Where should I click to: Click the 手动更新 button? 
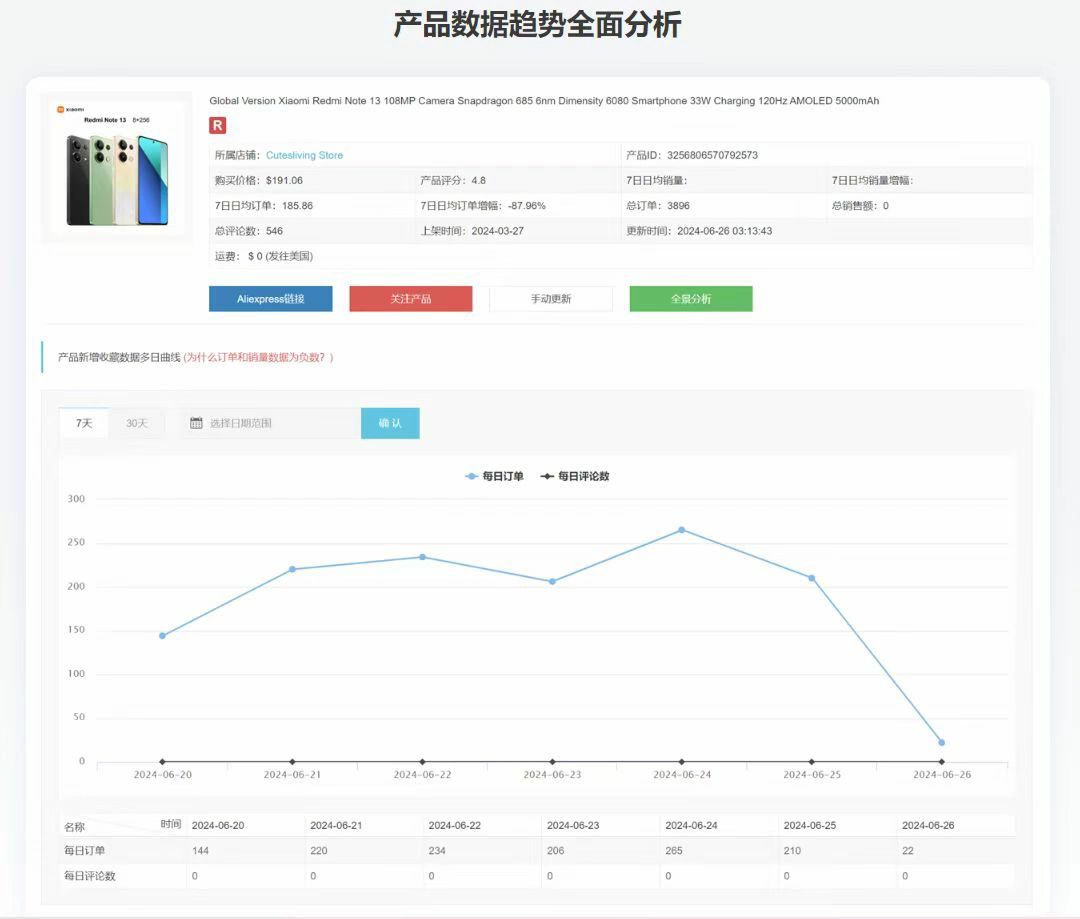pyautogui.click(x=551, y=299)
